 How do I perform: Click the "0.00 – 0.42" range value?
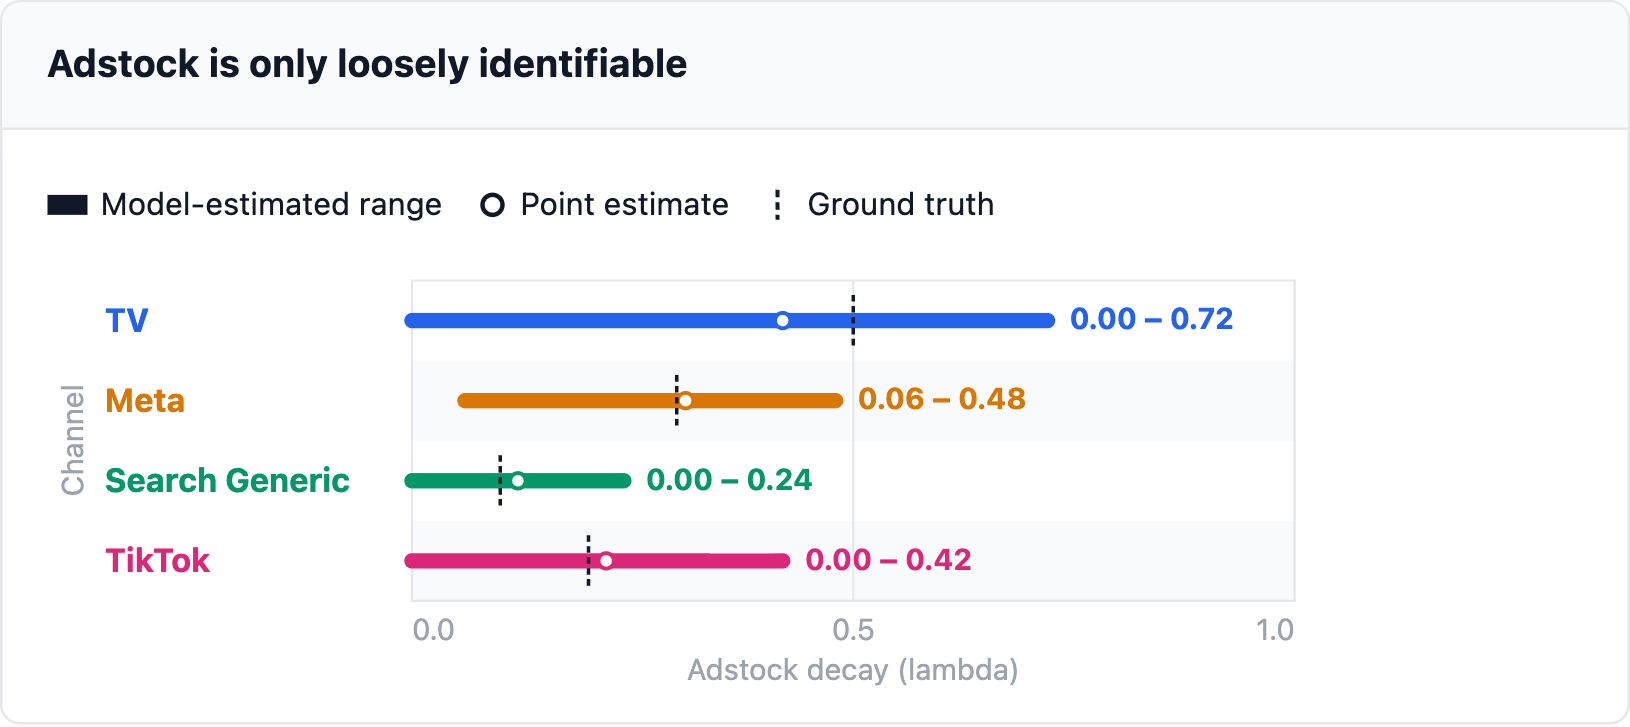[x=889, y=560]
